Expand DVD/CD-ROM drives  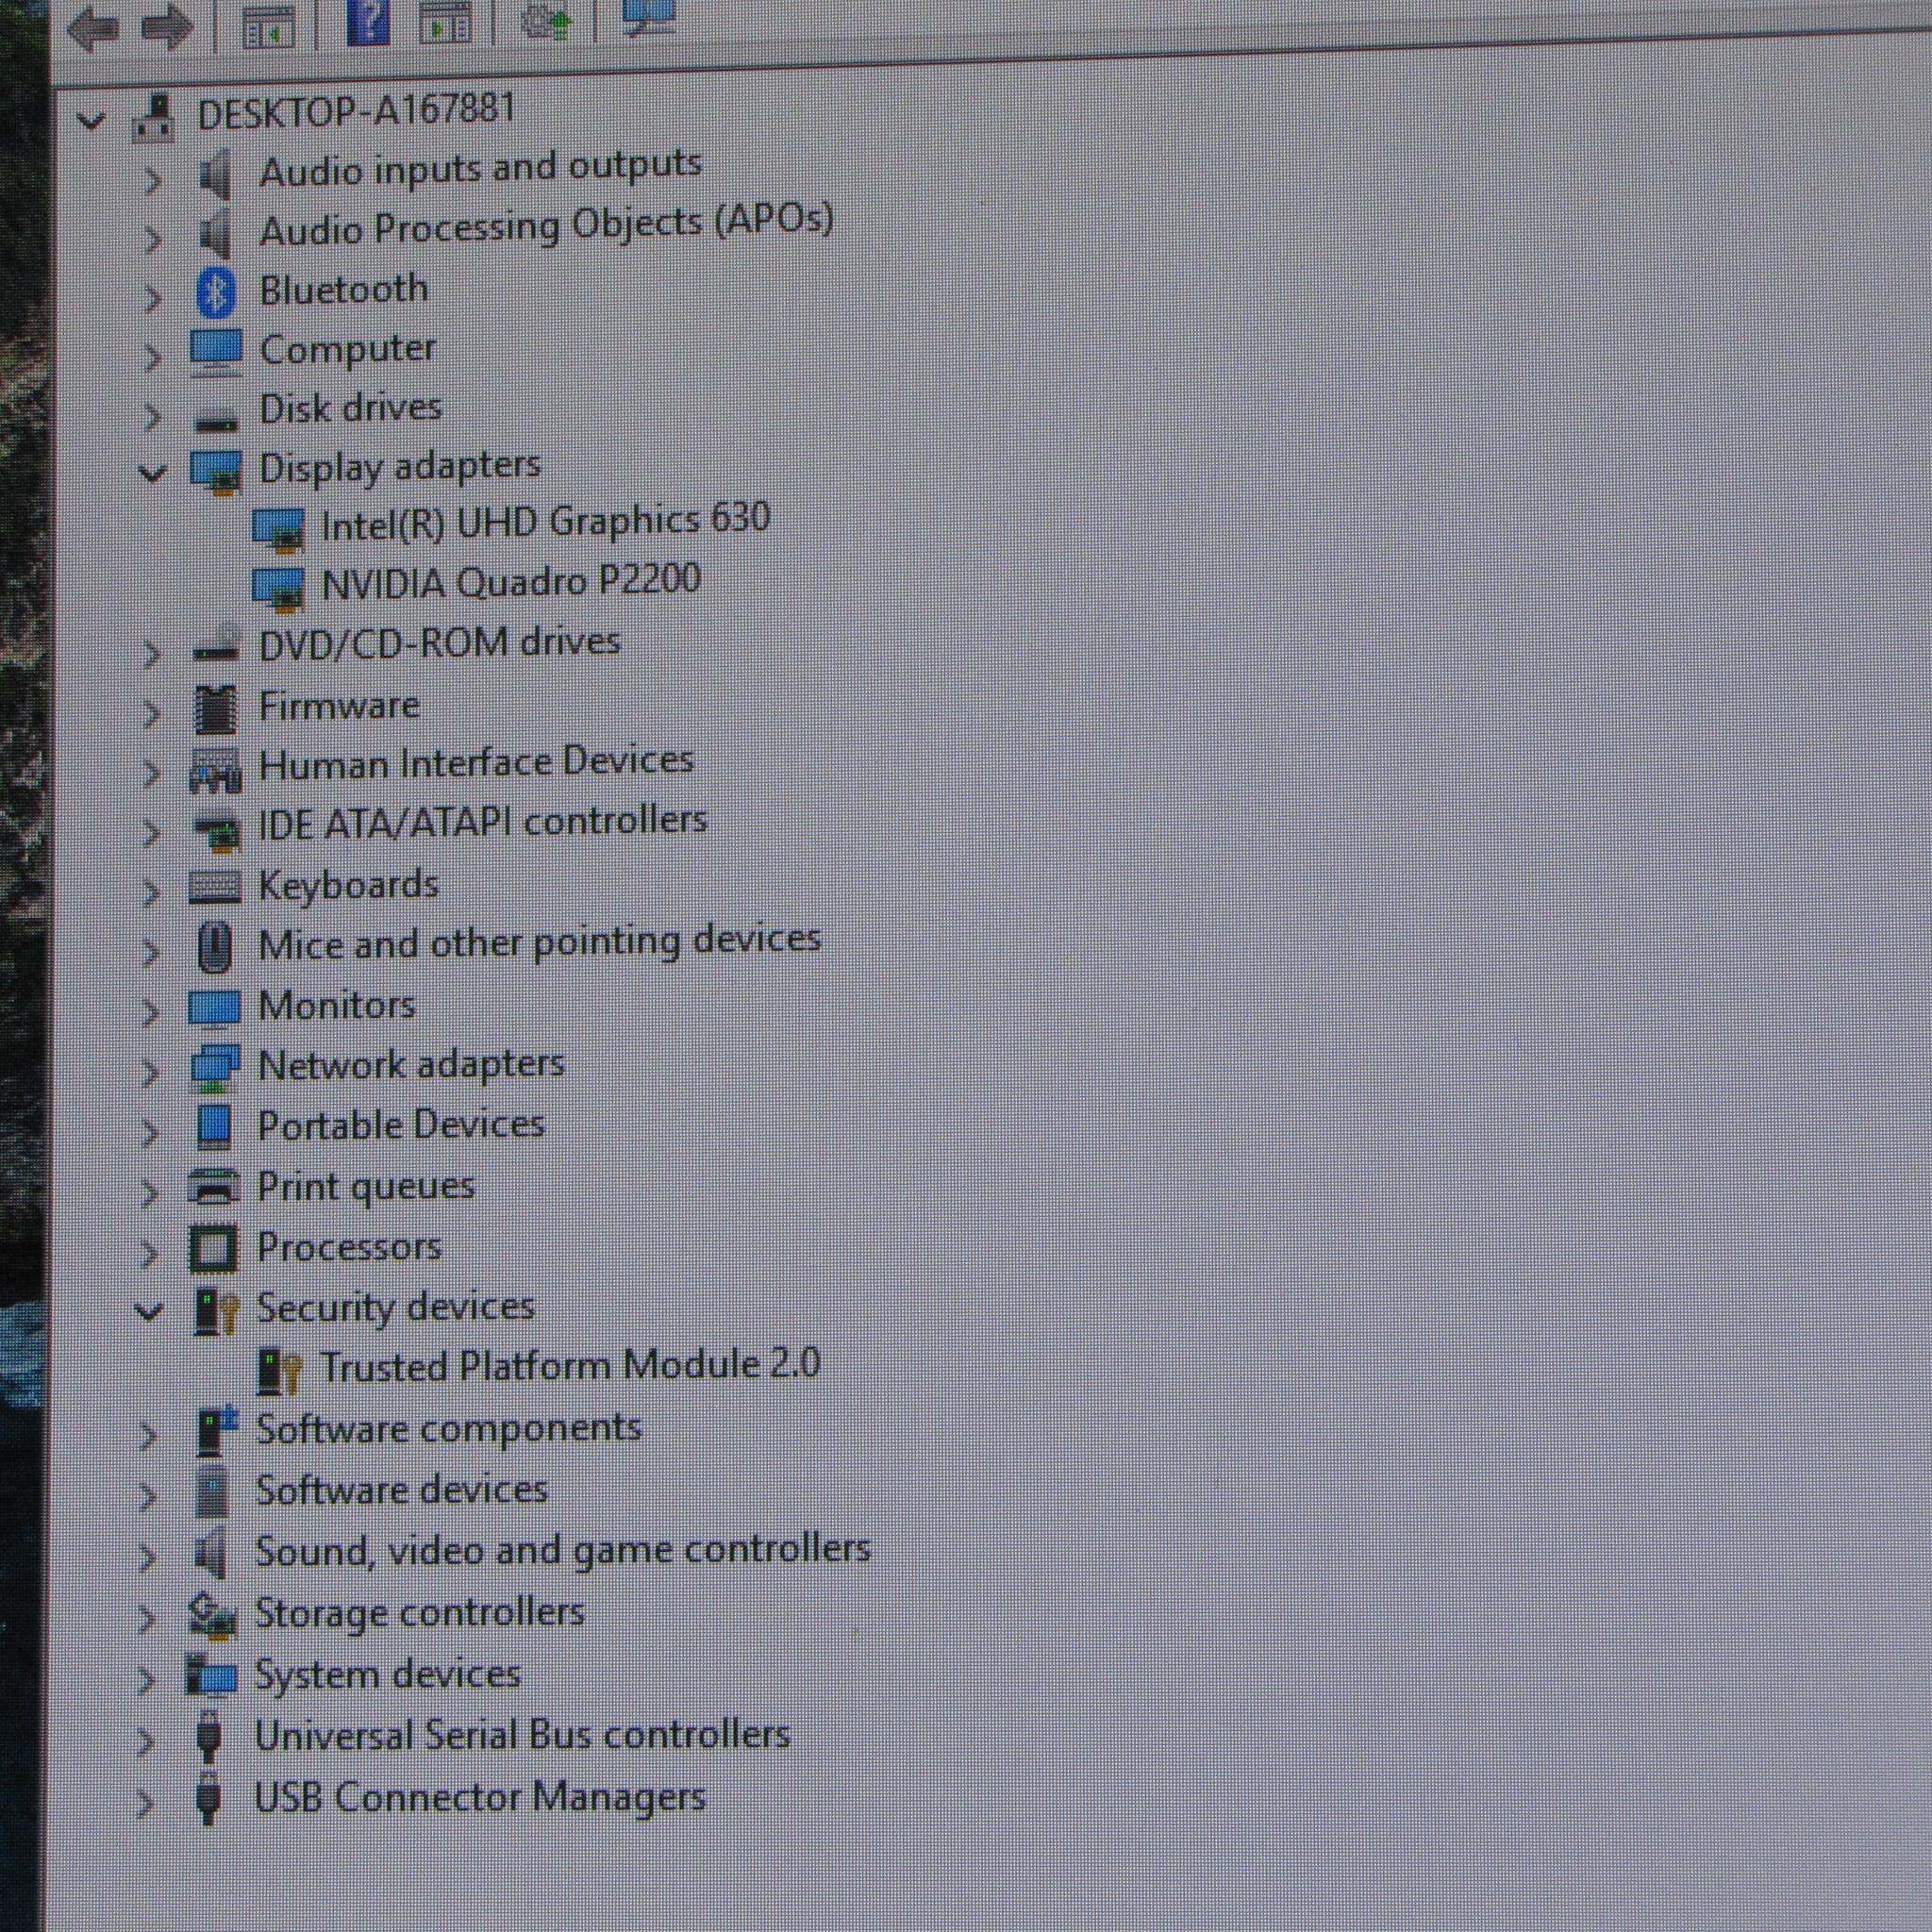[x=151, y=653]
